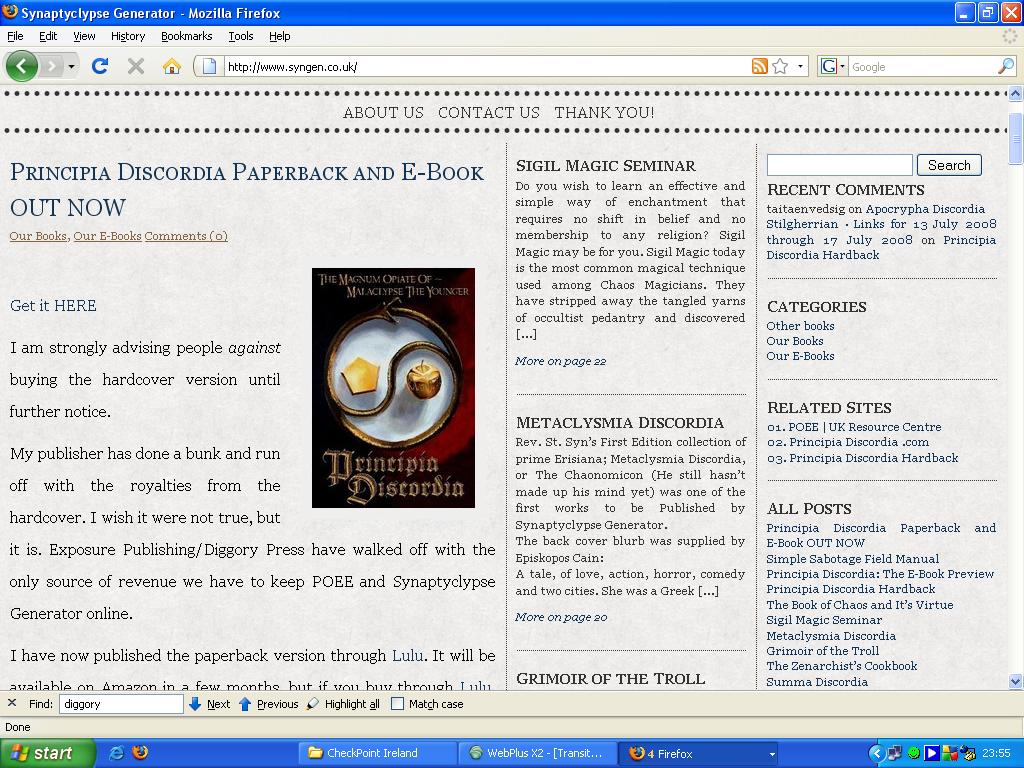Close the Find bar

click(x=12, y=703)
